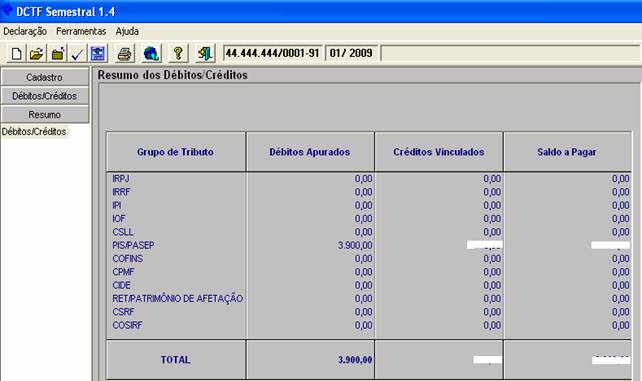Select the COSIRF row label
The height and width of the screenshot is (381, 642).
click(x=127, y=325)
